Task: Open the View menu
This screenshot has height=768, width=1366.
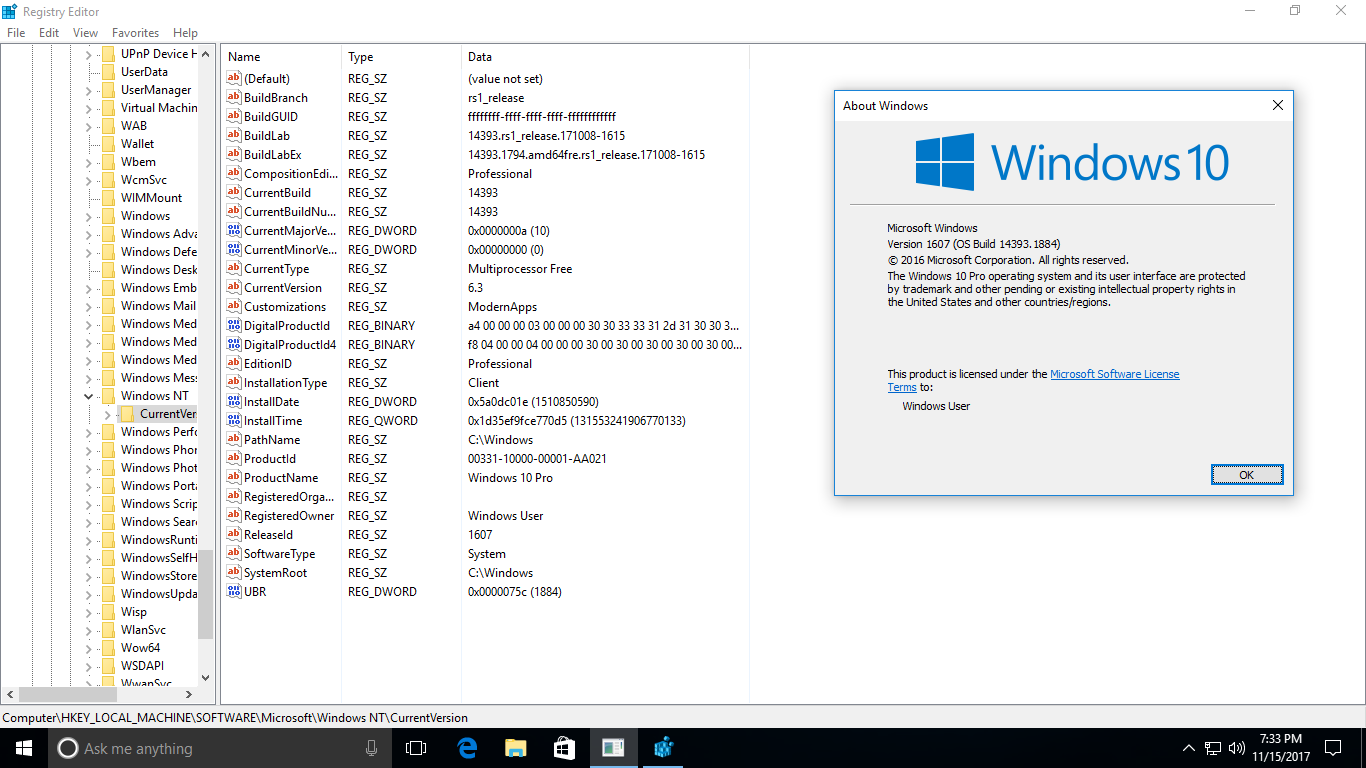Action: 85,33
